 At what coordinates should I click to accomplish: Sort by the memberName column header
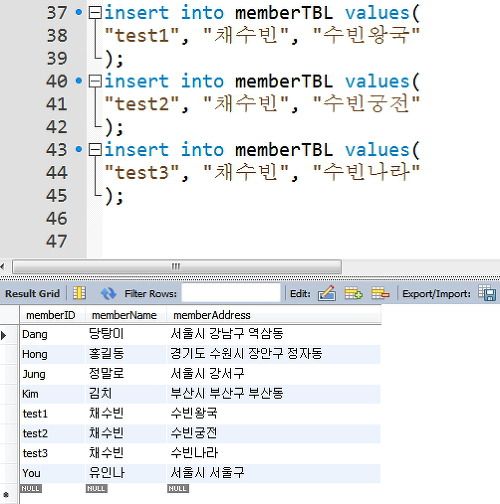(x=124, y=315)
